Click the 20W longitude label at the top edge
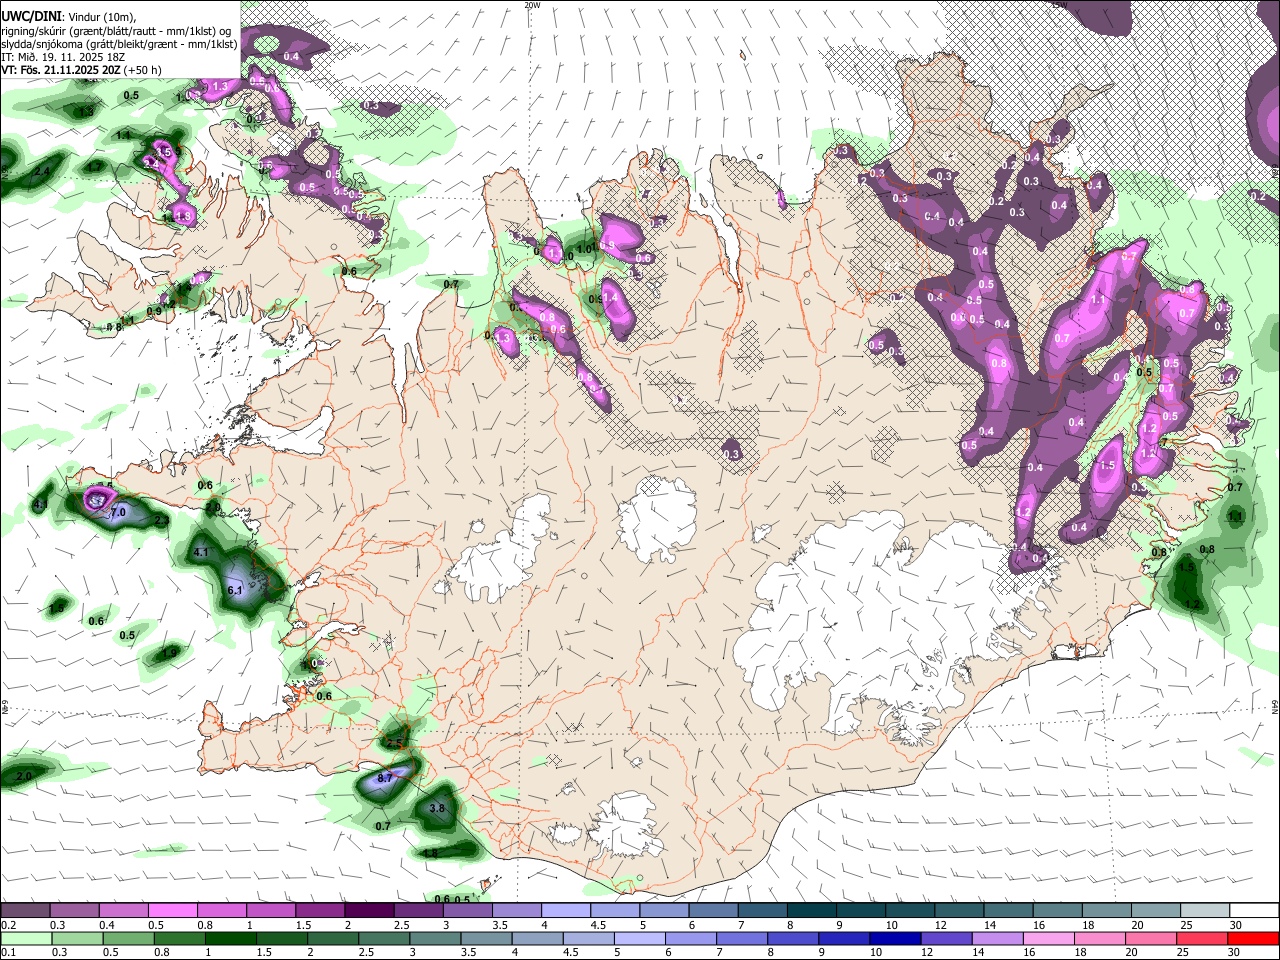The width and height of the screenshot is (1280, 960). (x=532, y=5)
